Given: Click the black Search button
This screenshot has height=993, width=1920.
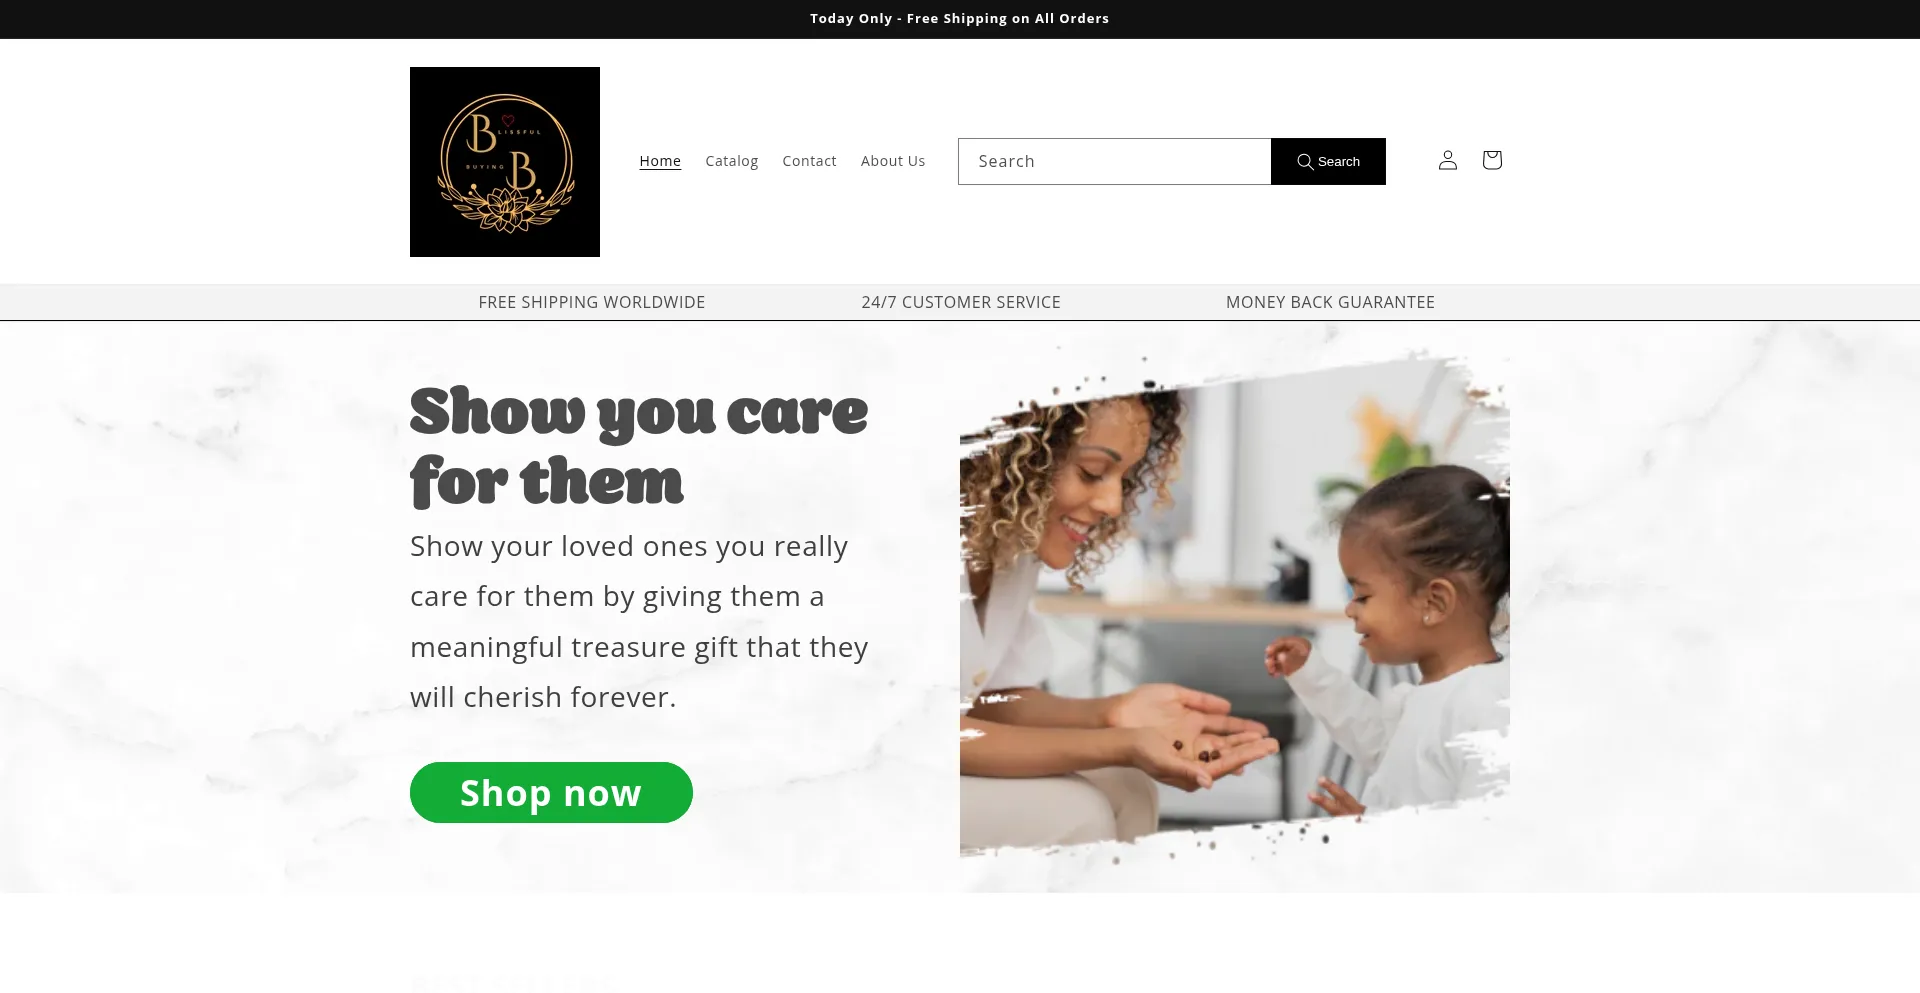Looking at the screenshot, I should tap(1328, 161).
